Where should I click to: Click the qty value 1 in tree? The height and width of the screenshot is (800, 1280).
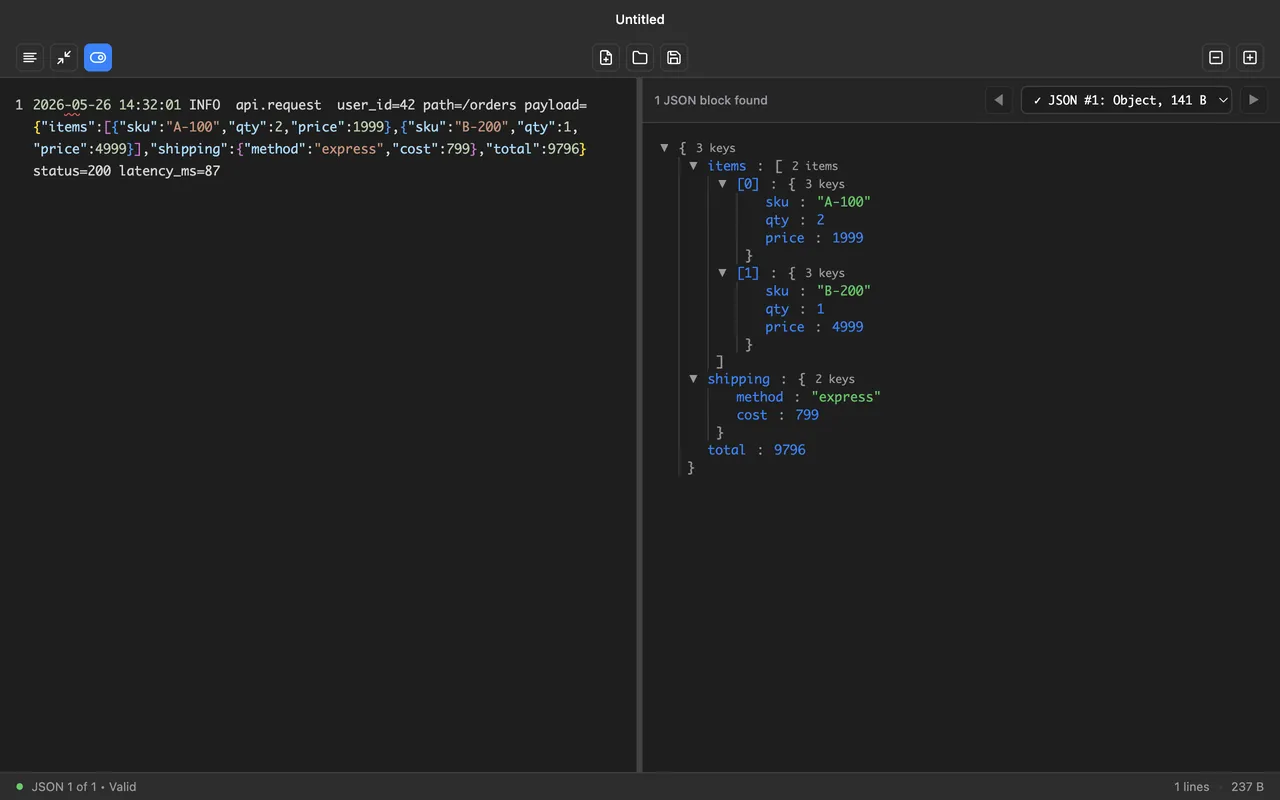pos(821,309)
